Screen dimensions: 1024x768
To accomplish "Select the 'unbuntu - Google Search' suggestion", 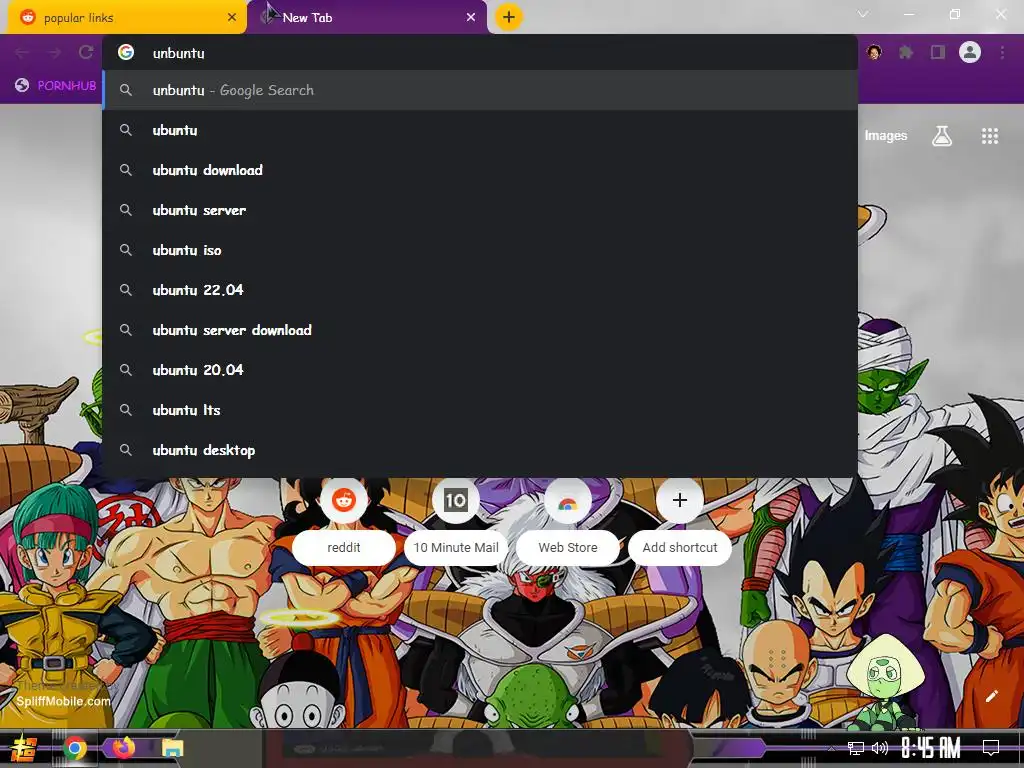I will coord(480,90).
